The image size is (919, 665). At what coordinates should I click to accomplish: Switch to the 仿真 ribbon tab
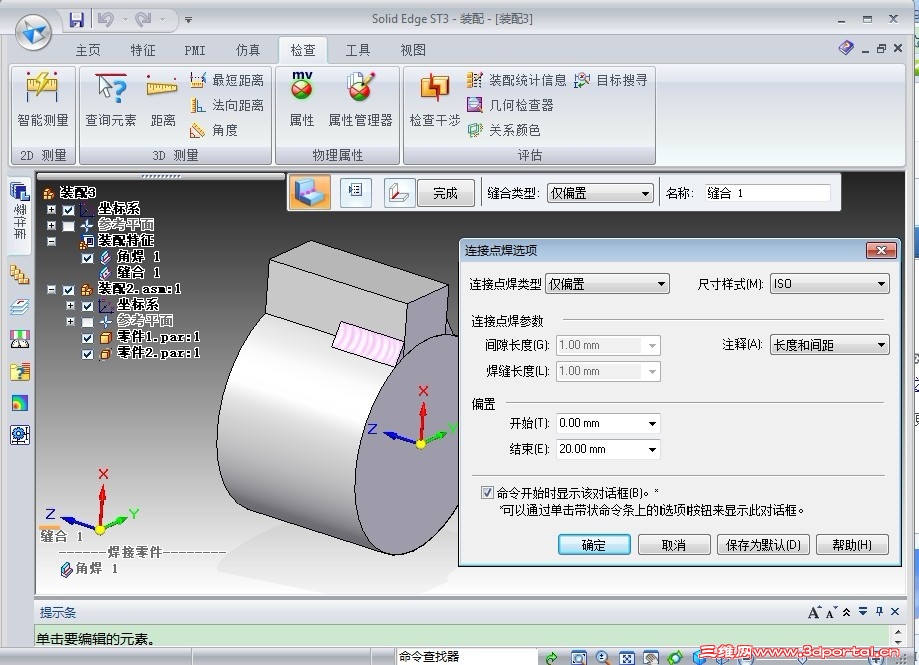248,50
